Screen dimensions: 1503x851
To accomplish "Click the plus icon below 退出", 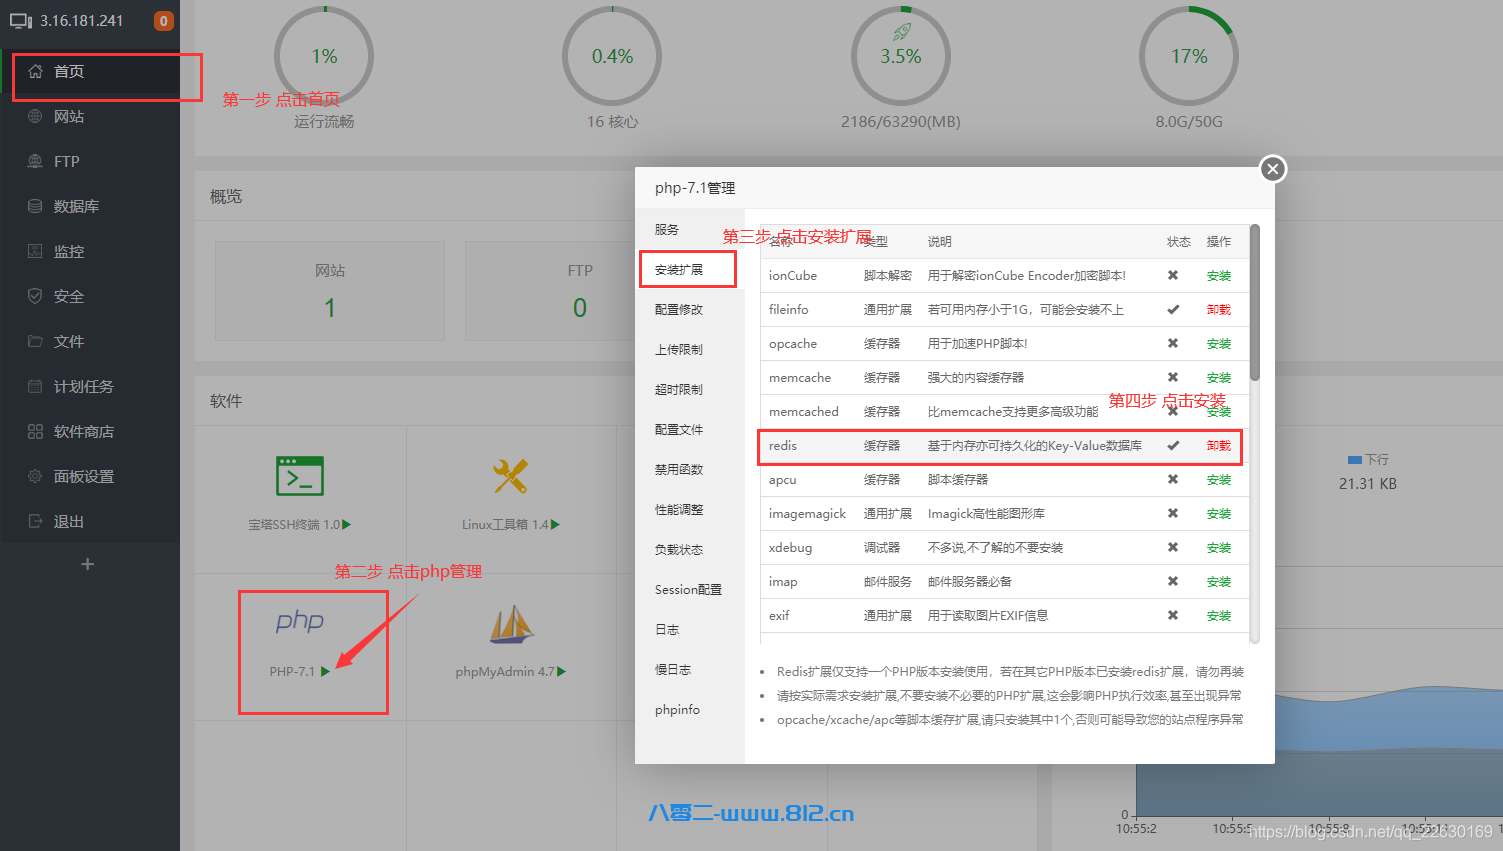I will pyautogui.click(x=88, y=564).
